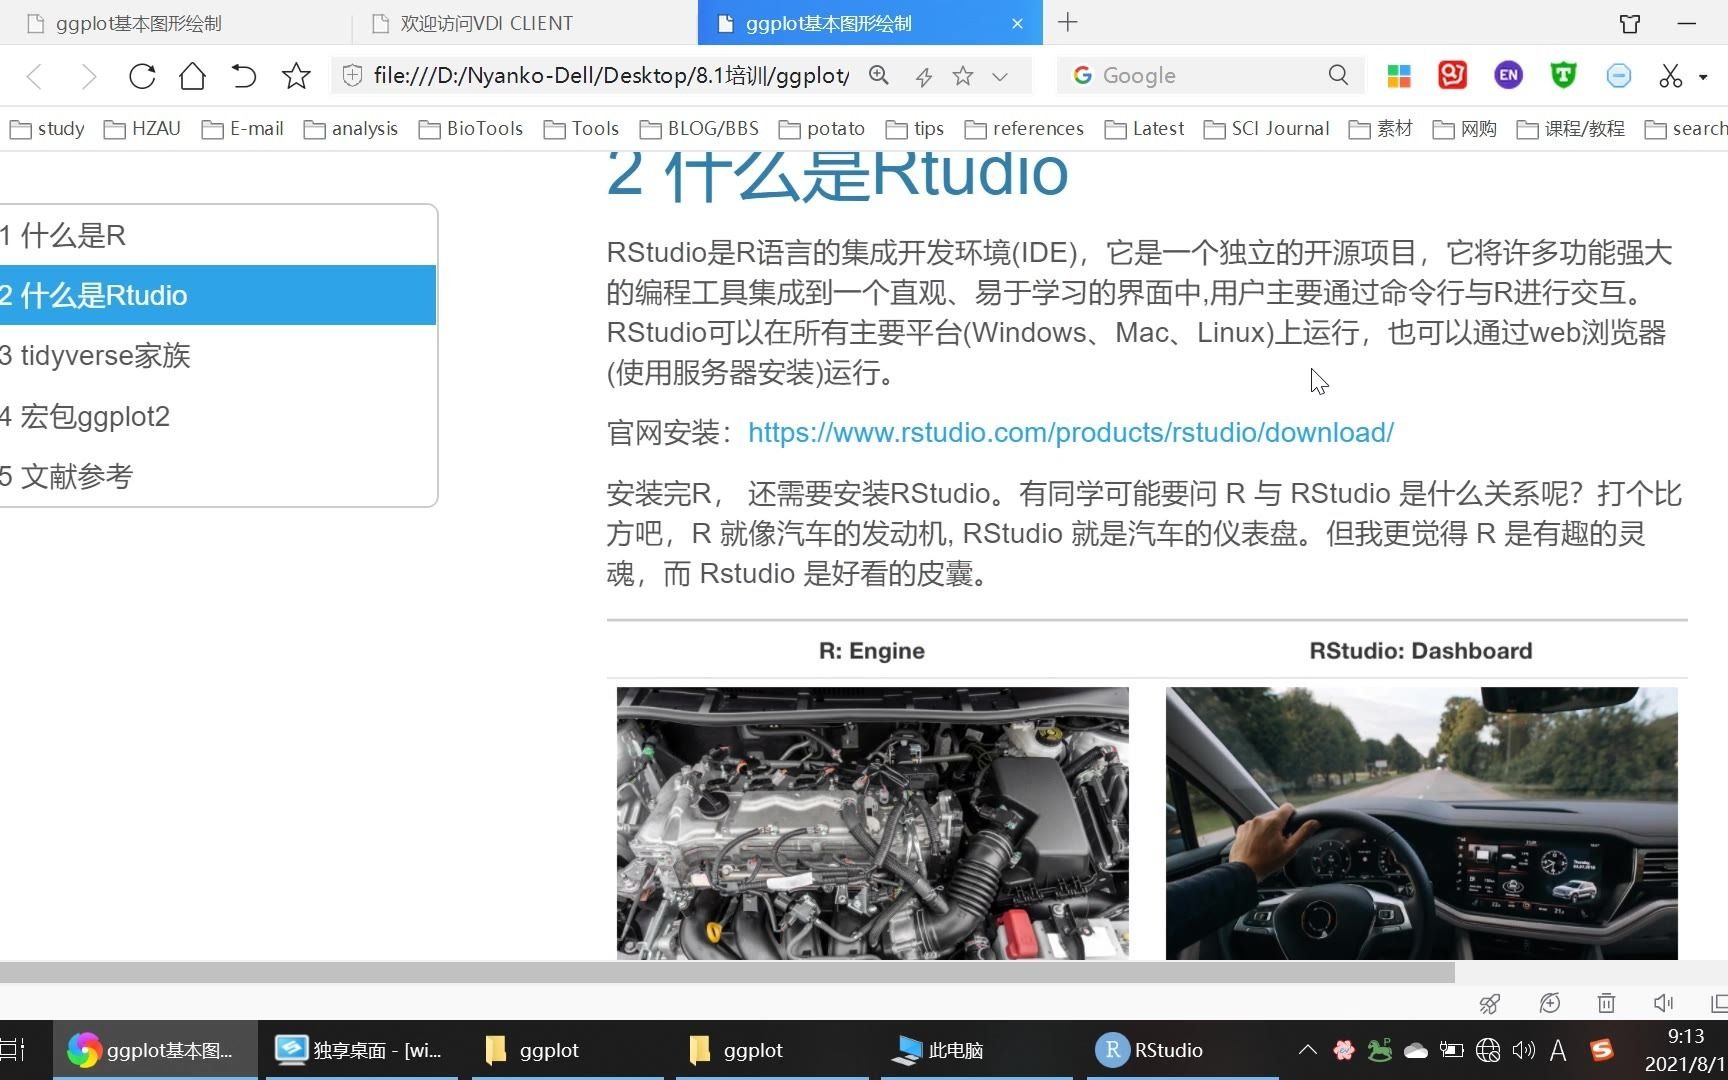This screenshot has height=1080, width=1728.
Task: Open the screenshot tool dropdown arrow
Action: coord(1703,77)
